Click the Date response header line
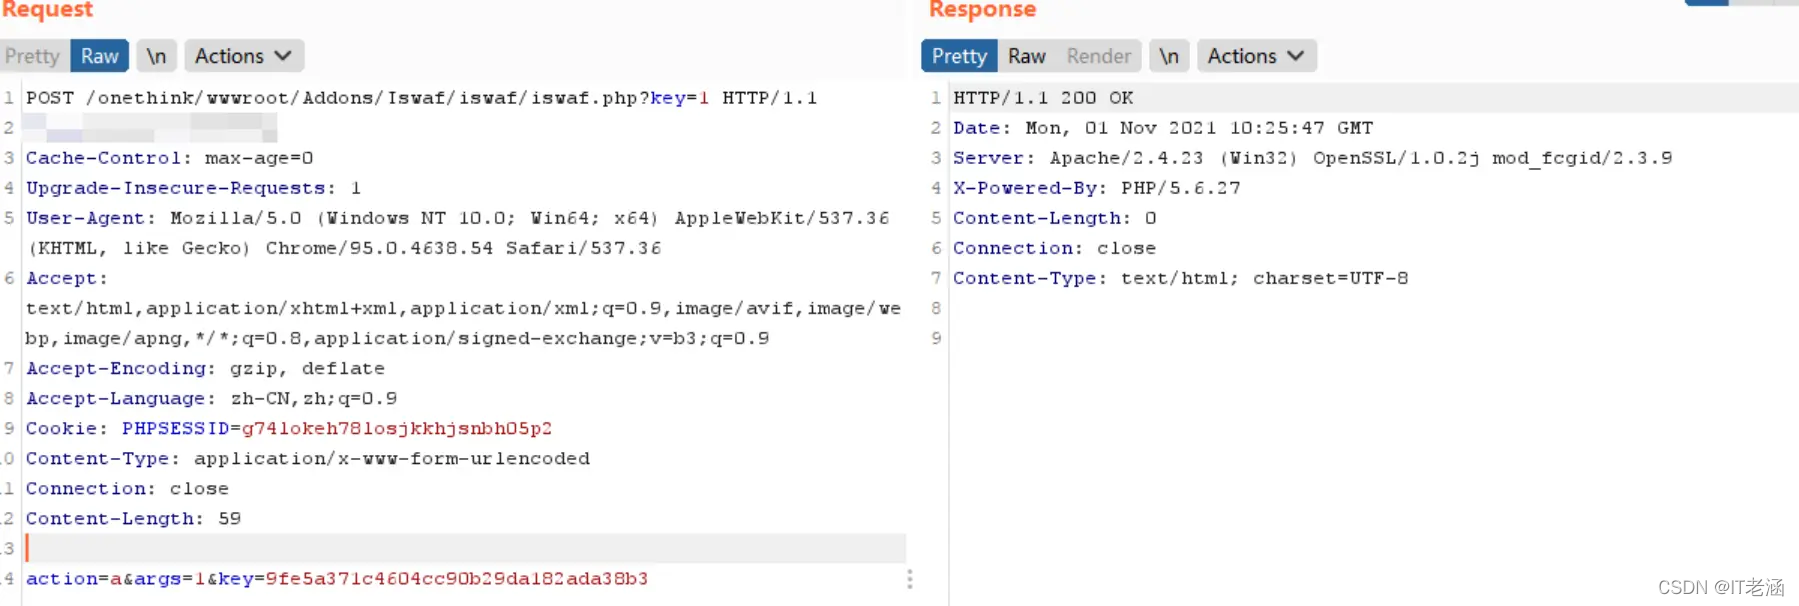 pos(1163,128)
